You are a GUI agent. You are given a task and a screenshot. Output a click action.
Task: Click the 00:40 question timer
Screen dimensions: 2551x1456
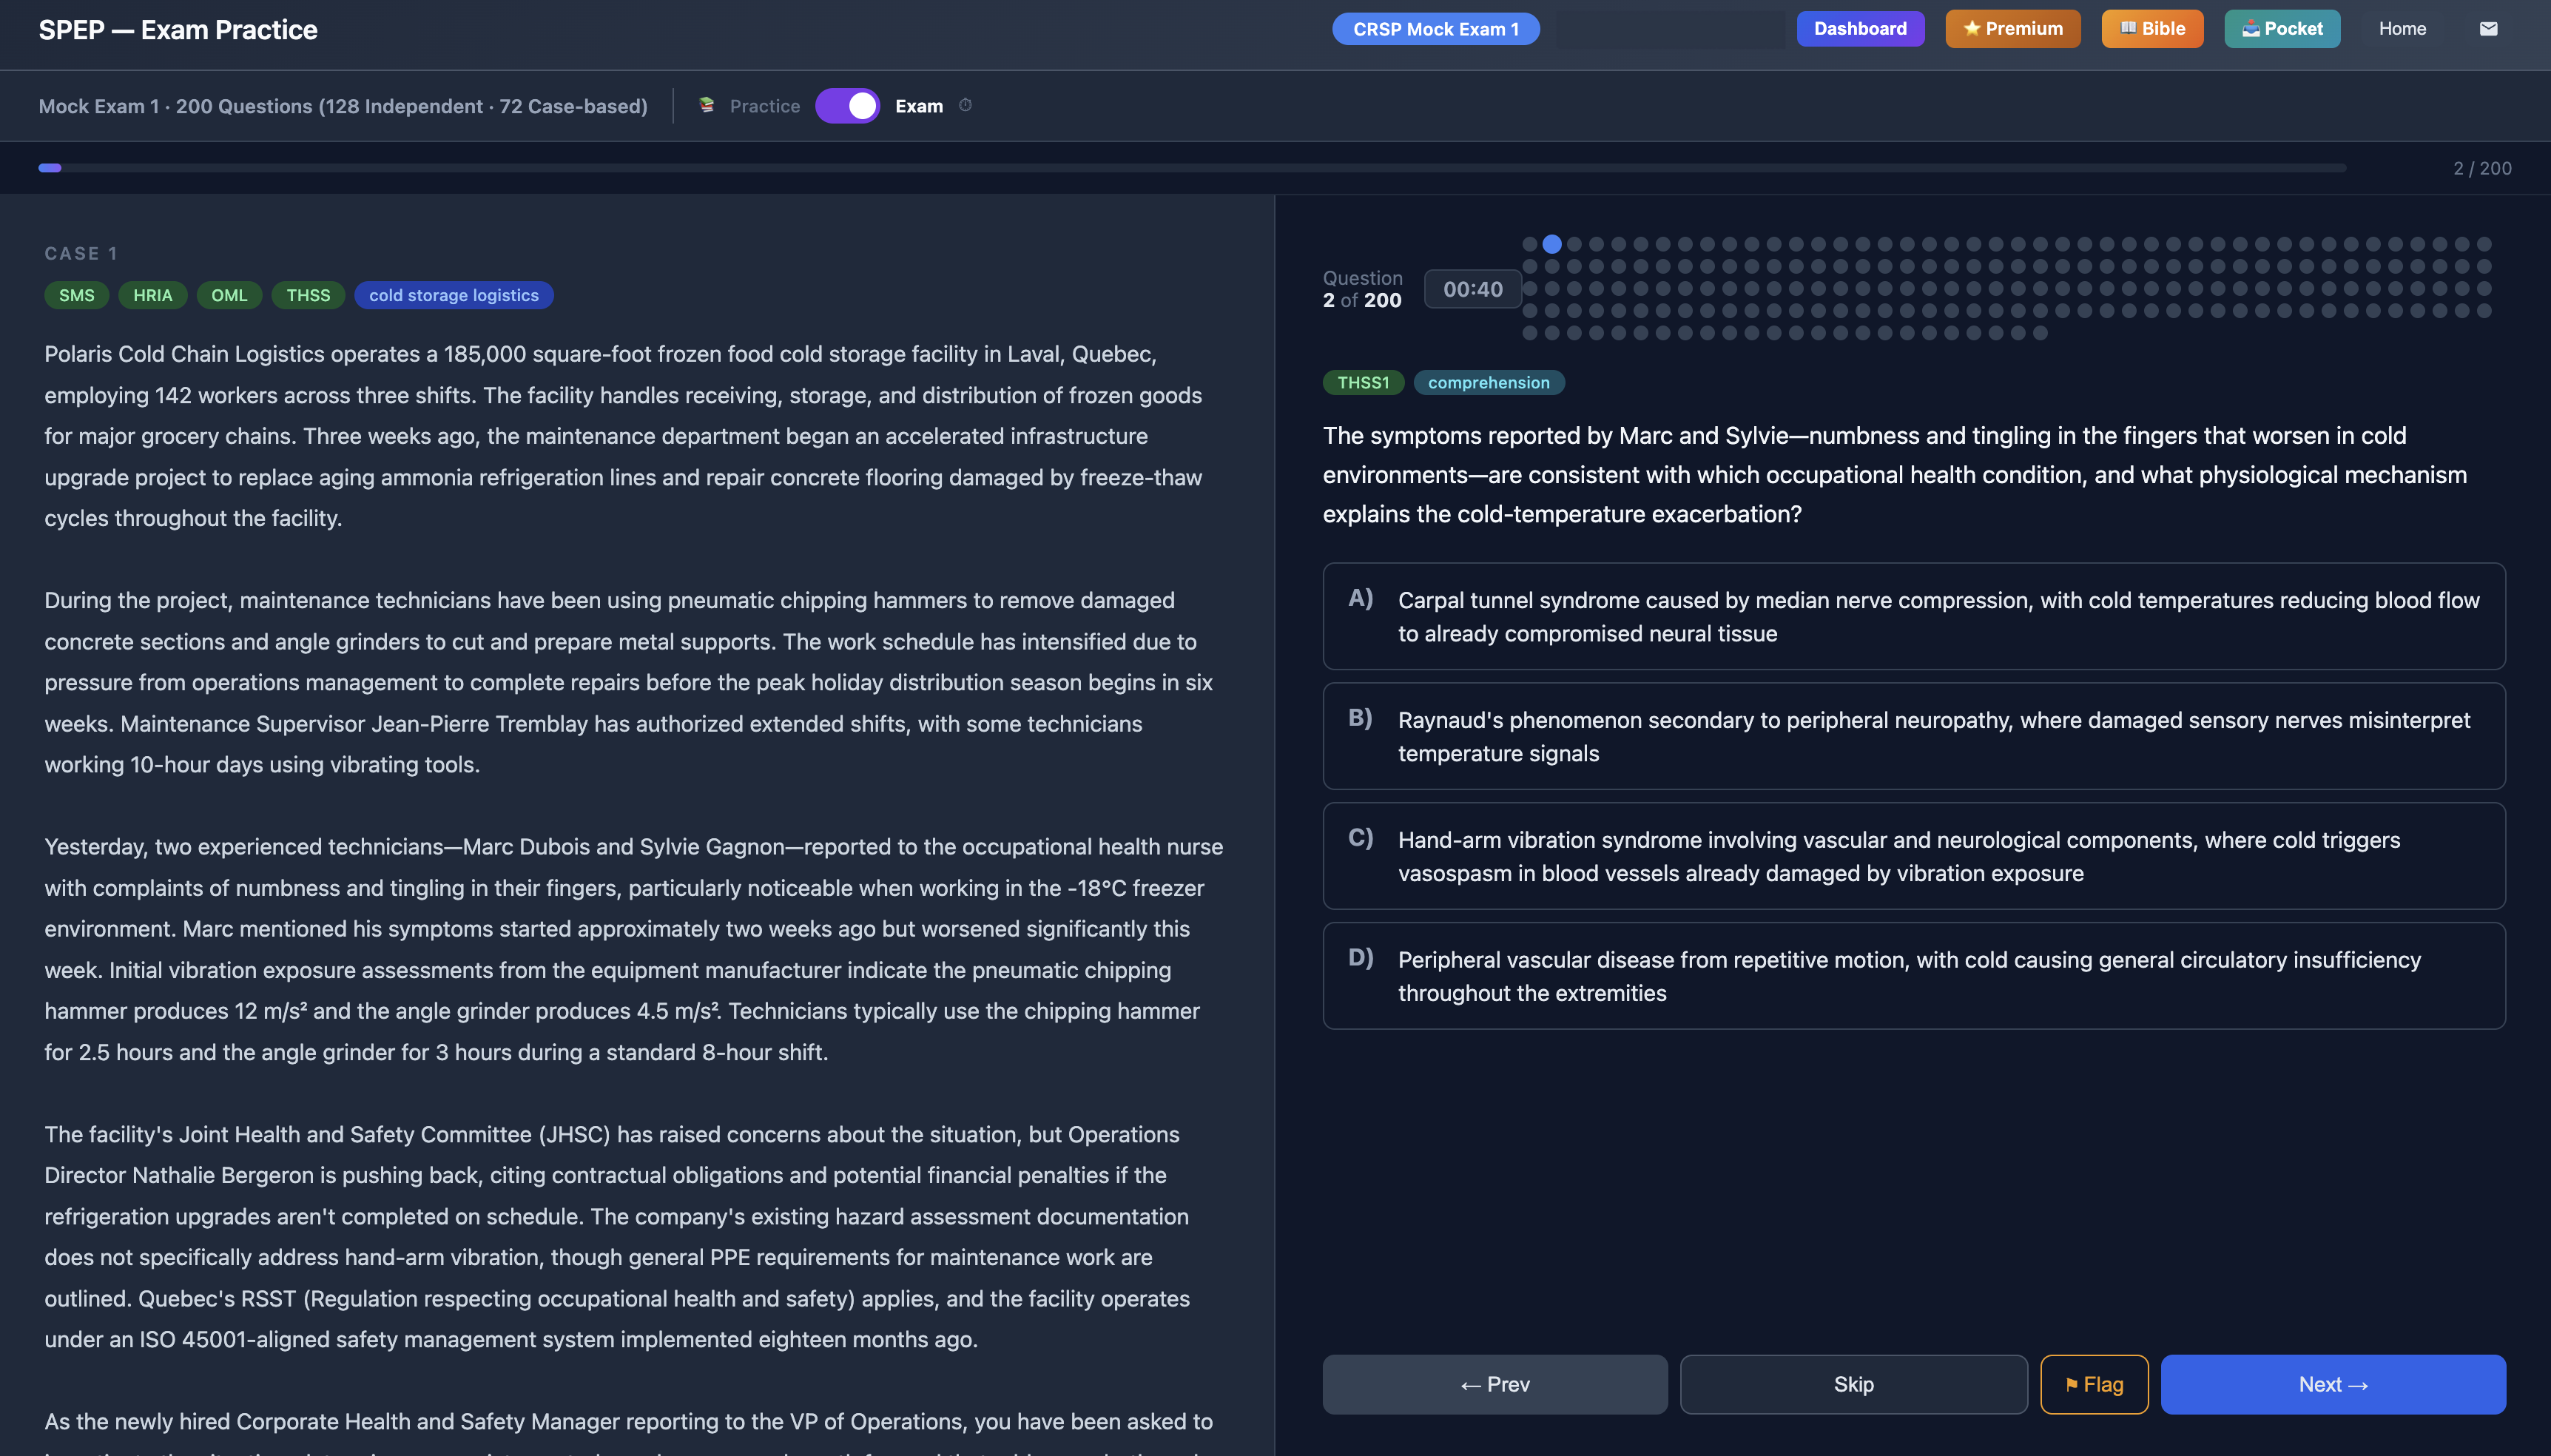1473,289
